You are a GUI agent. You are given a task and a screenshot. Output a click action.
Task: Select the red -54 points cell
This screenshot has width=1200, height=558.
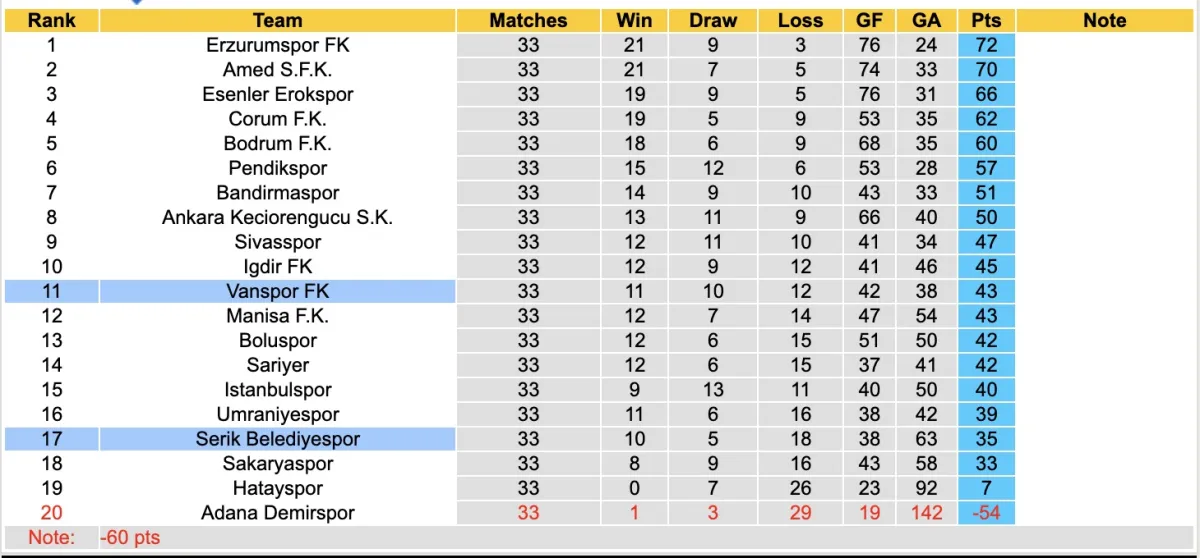(x=986, y=513)
